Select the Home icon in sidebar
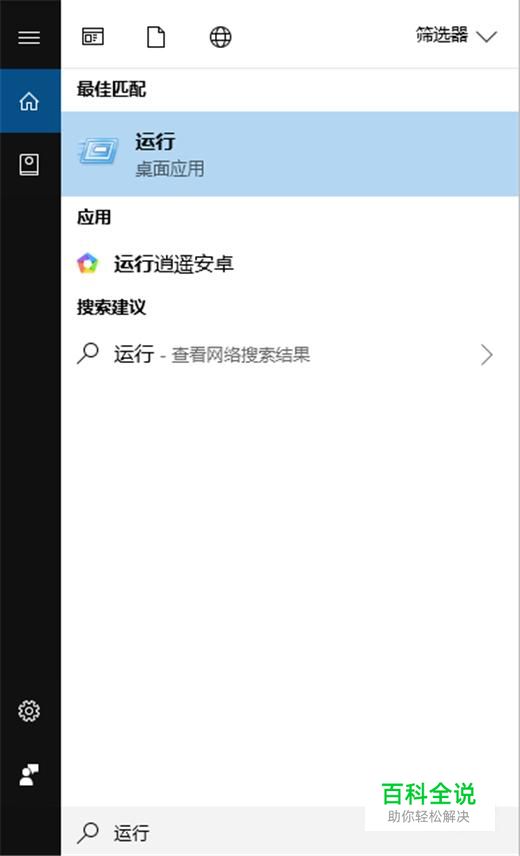The height and width of the screenshot is (856, 520). tap(29, 102)
